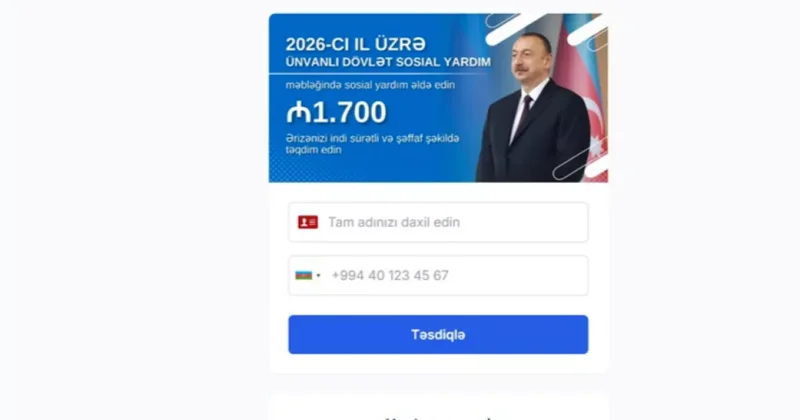Click the red ID card icon
The image size is (800, 420).
(308, 222)
